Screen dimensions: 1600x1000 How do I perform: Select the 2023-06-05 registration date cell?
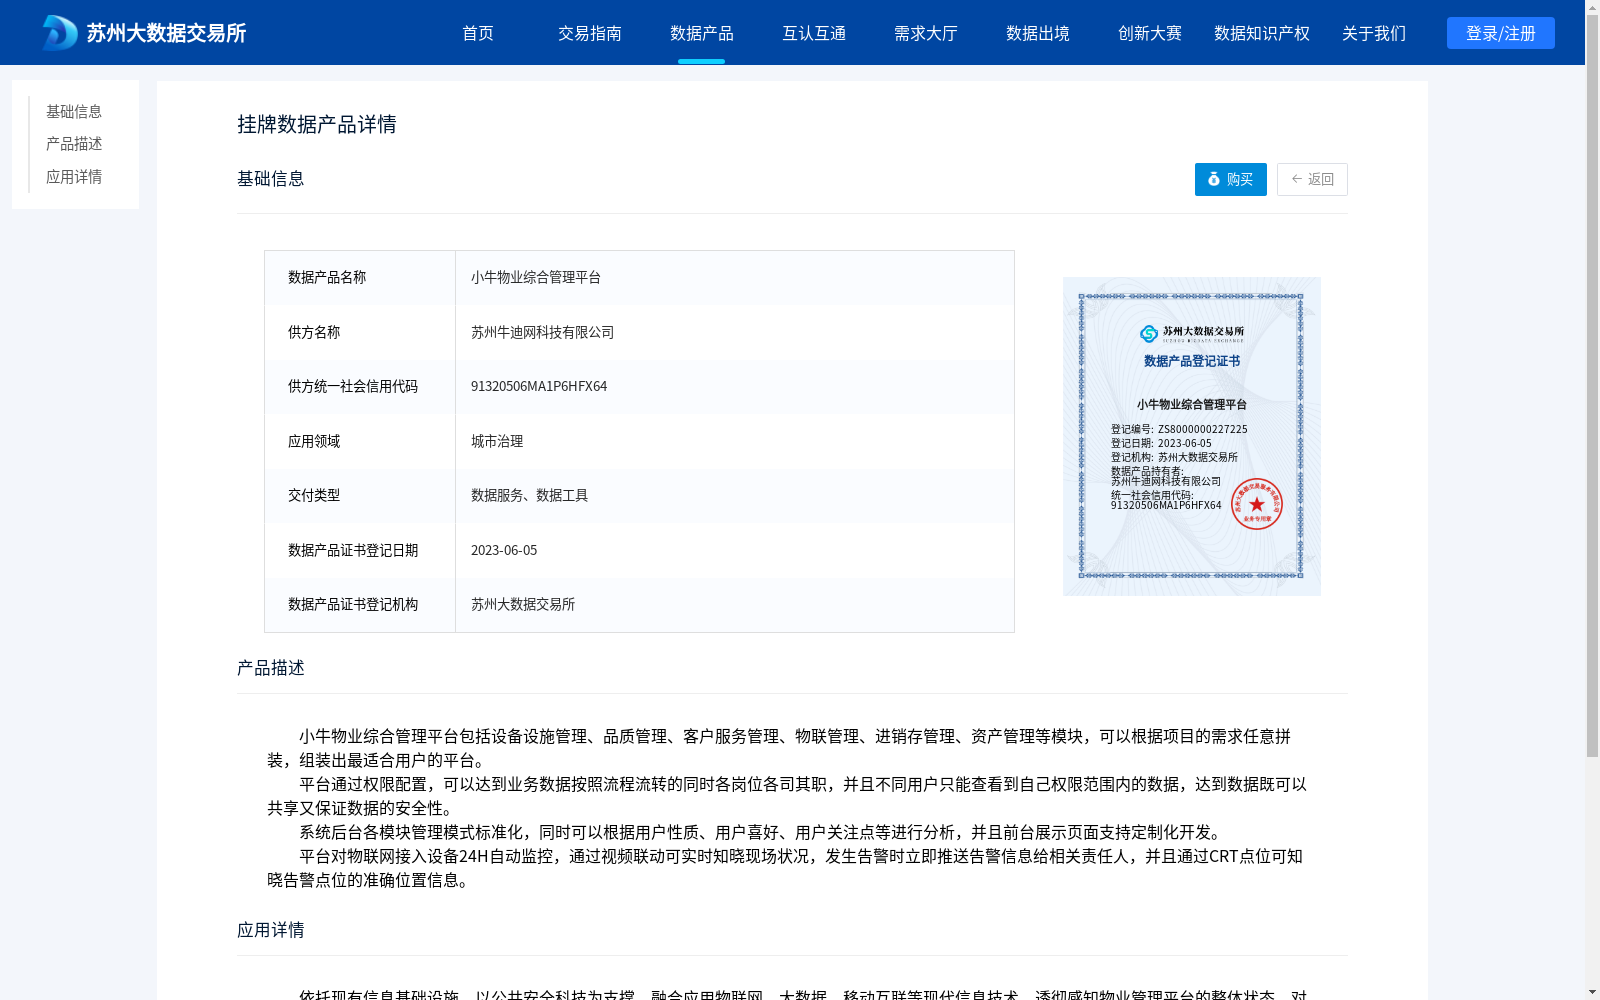735,550
